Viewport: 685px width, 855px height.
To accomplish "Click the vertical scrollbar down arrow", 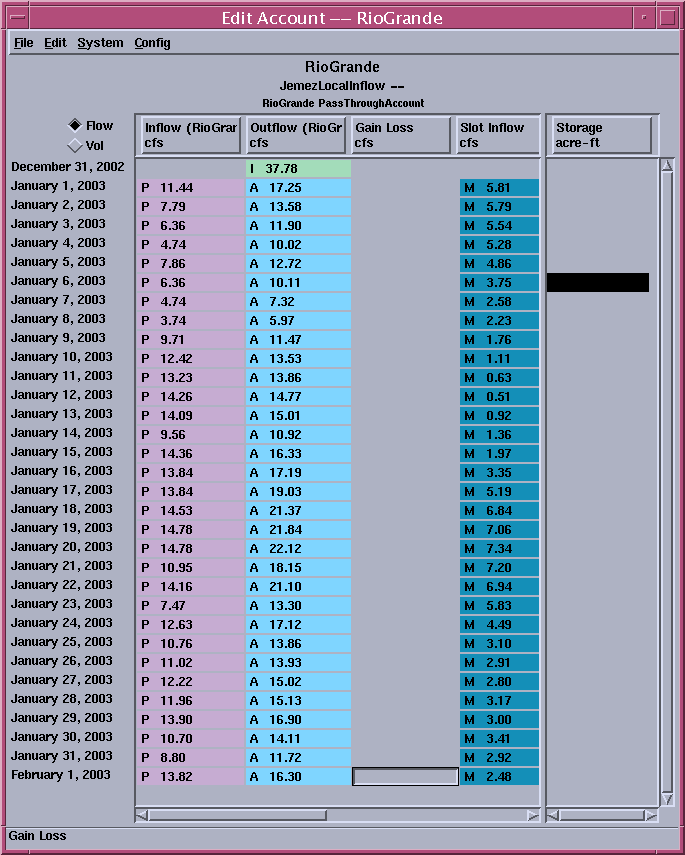I will click(667, 799).
